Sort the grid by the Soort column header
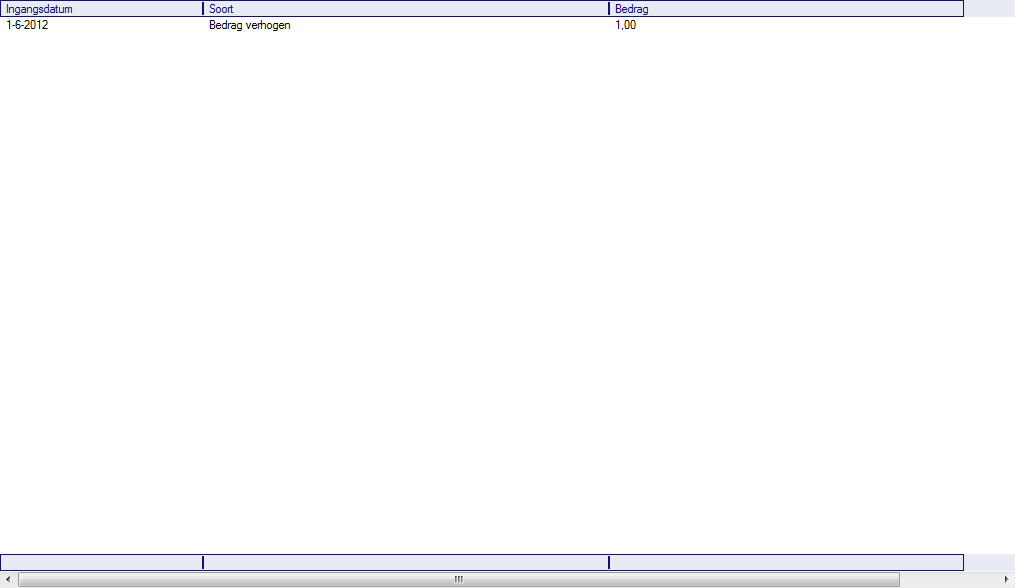Viewport: 1015px width, 588px height. point(405,9)
